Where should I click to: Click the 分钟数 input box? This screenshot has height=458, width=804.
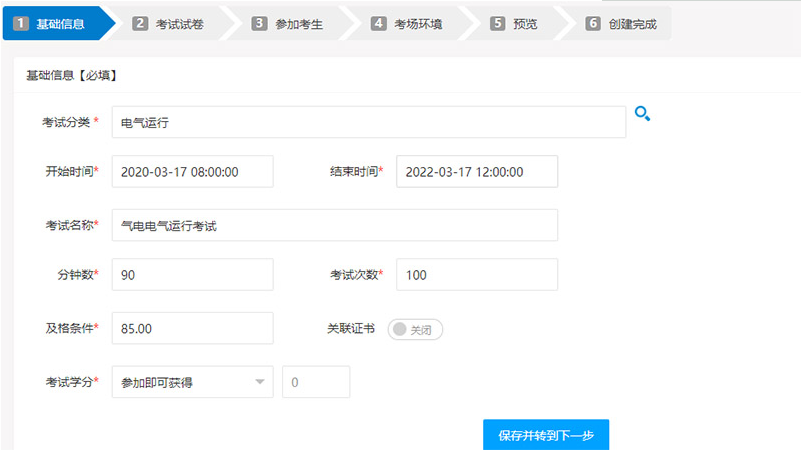(192, 274)
